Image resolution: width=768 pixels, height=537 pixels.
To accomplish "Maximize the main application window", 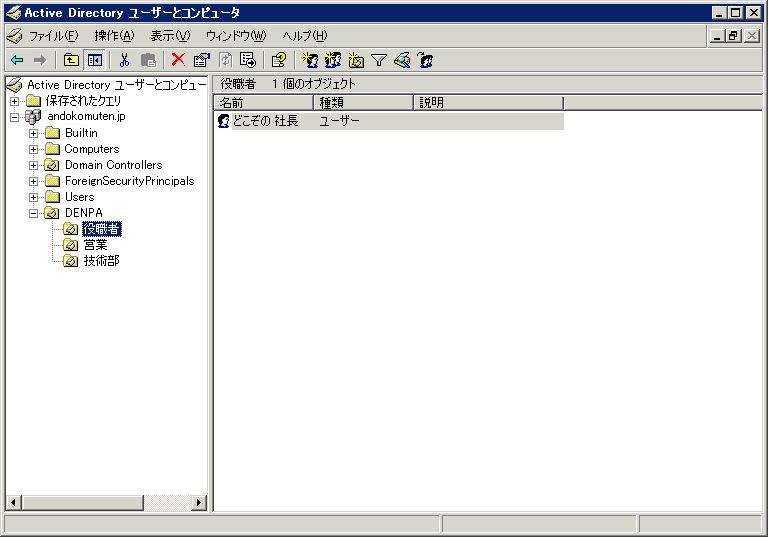I will tap(736, 13).
